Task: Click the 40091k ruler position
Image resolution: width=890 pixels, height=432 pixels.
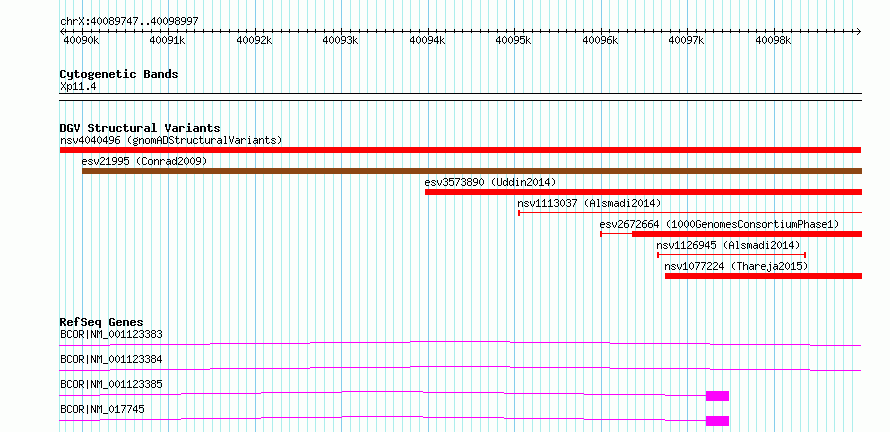Action: click(167, 41)
